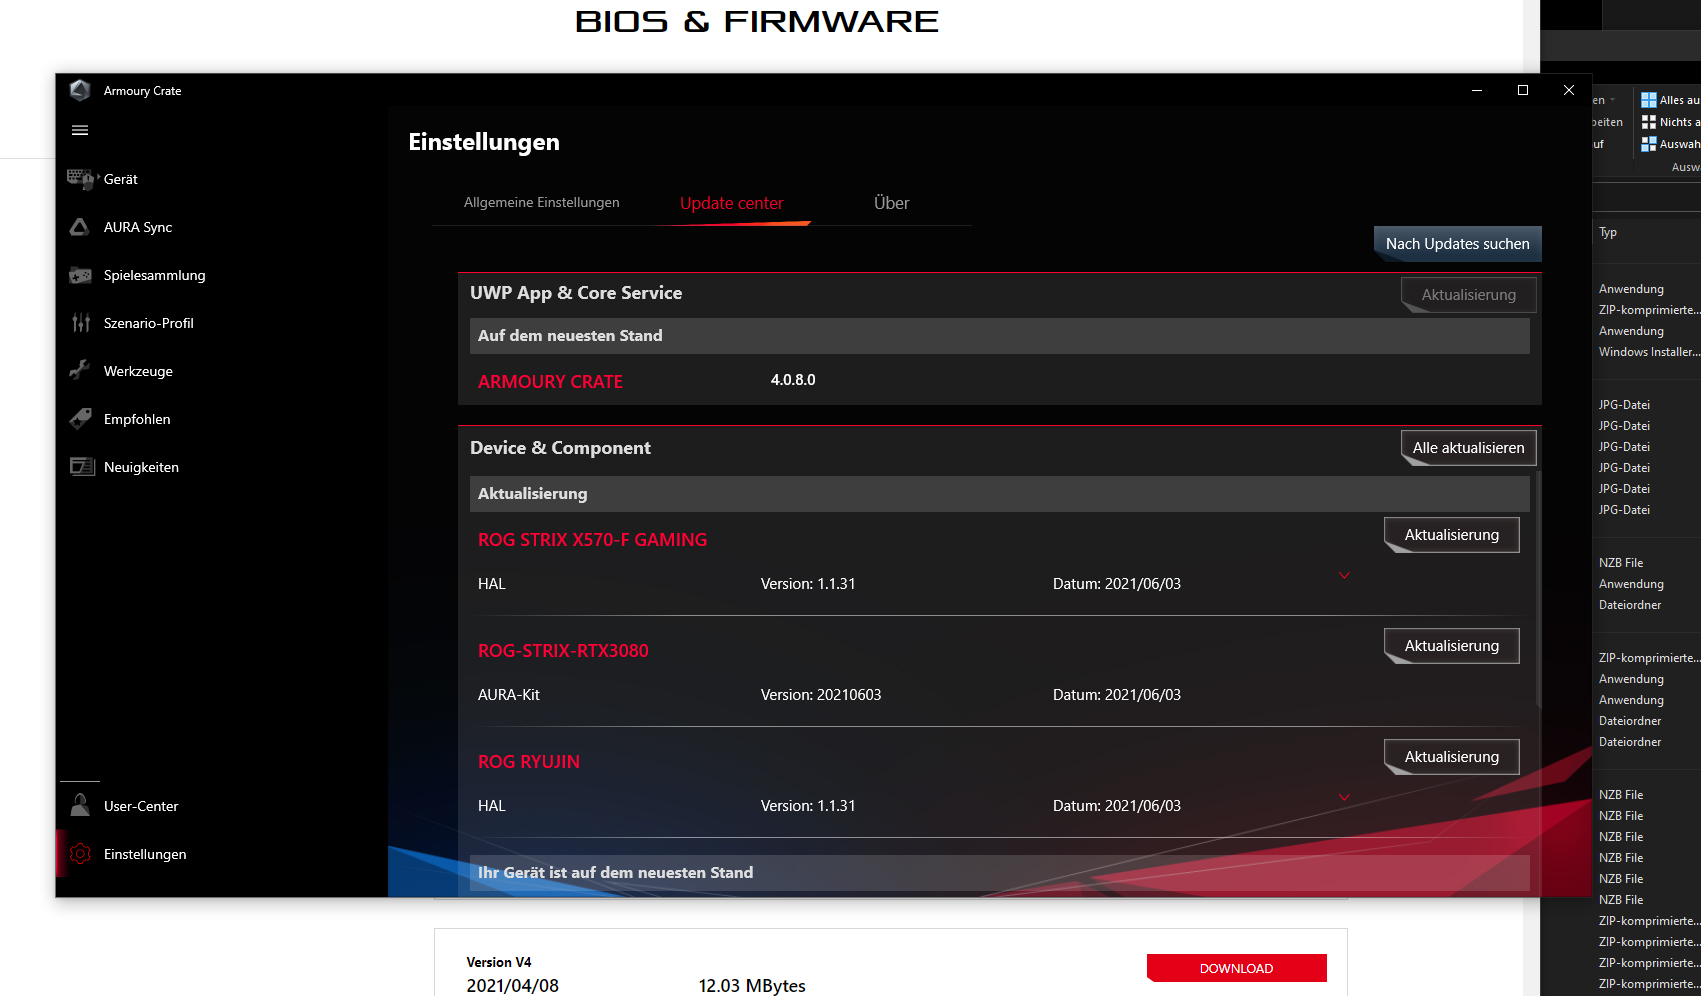The image size is (1701, 996).
Task: Click 'Windows Installer...' row in Explorer window
Action: [x=1648, y=352]
